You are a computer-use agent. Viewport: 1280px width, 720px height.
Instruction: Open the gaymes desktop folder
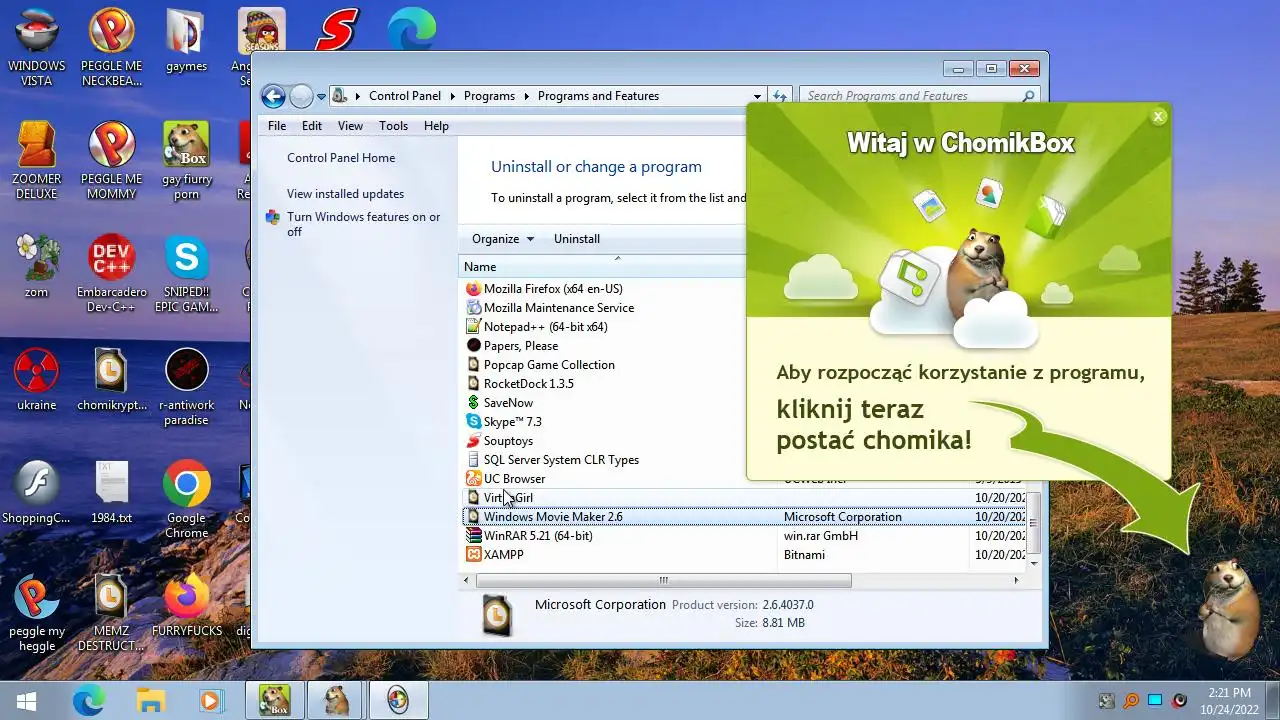(x=186, y=41)
